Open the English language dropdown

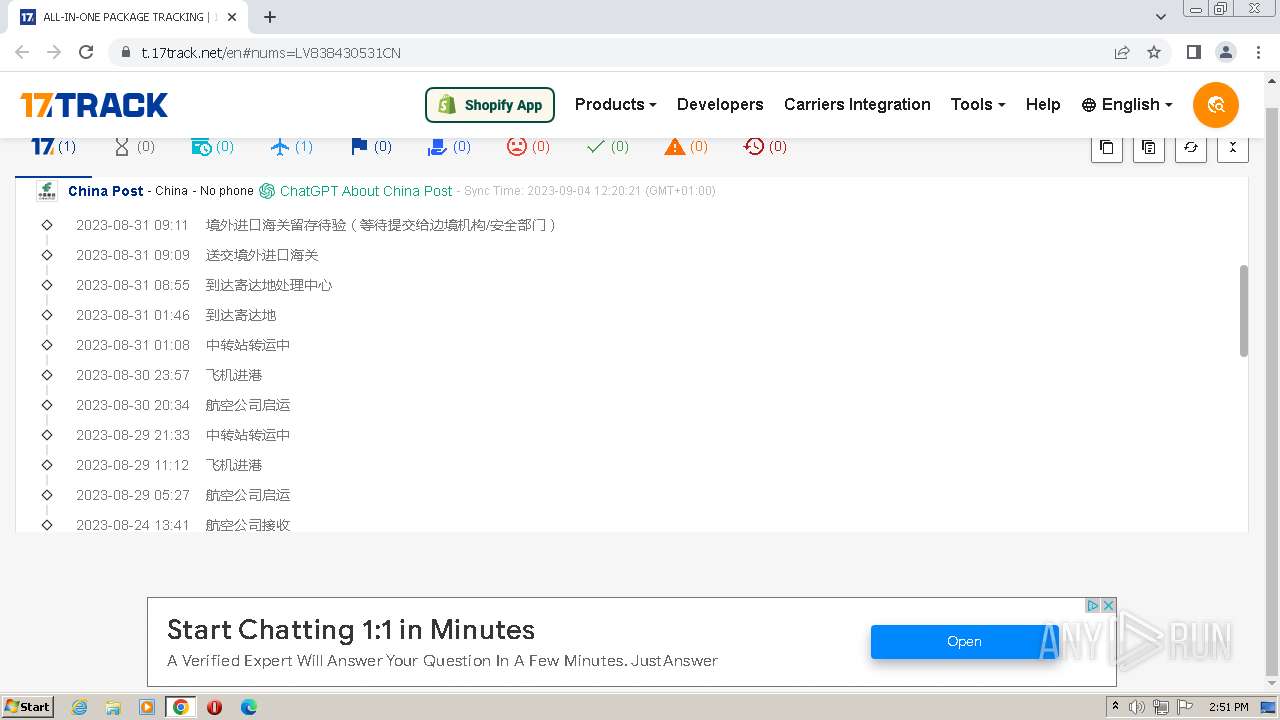tap(1127, 104)
